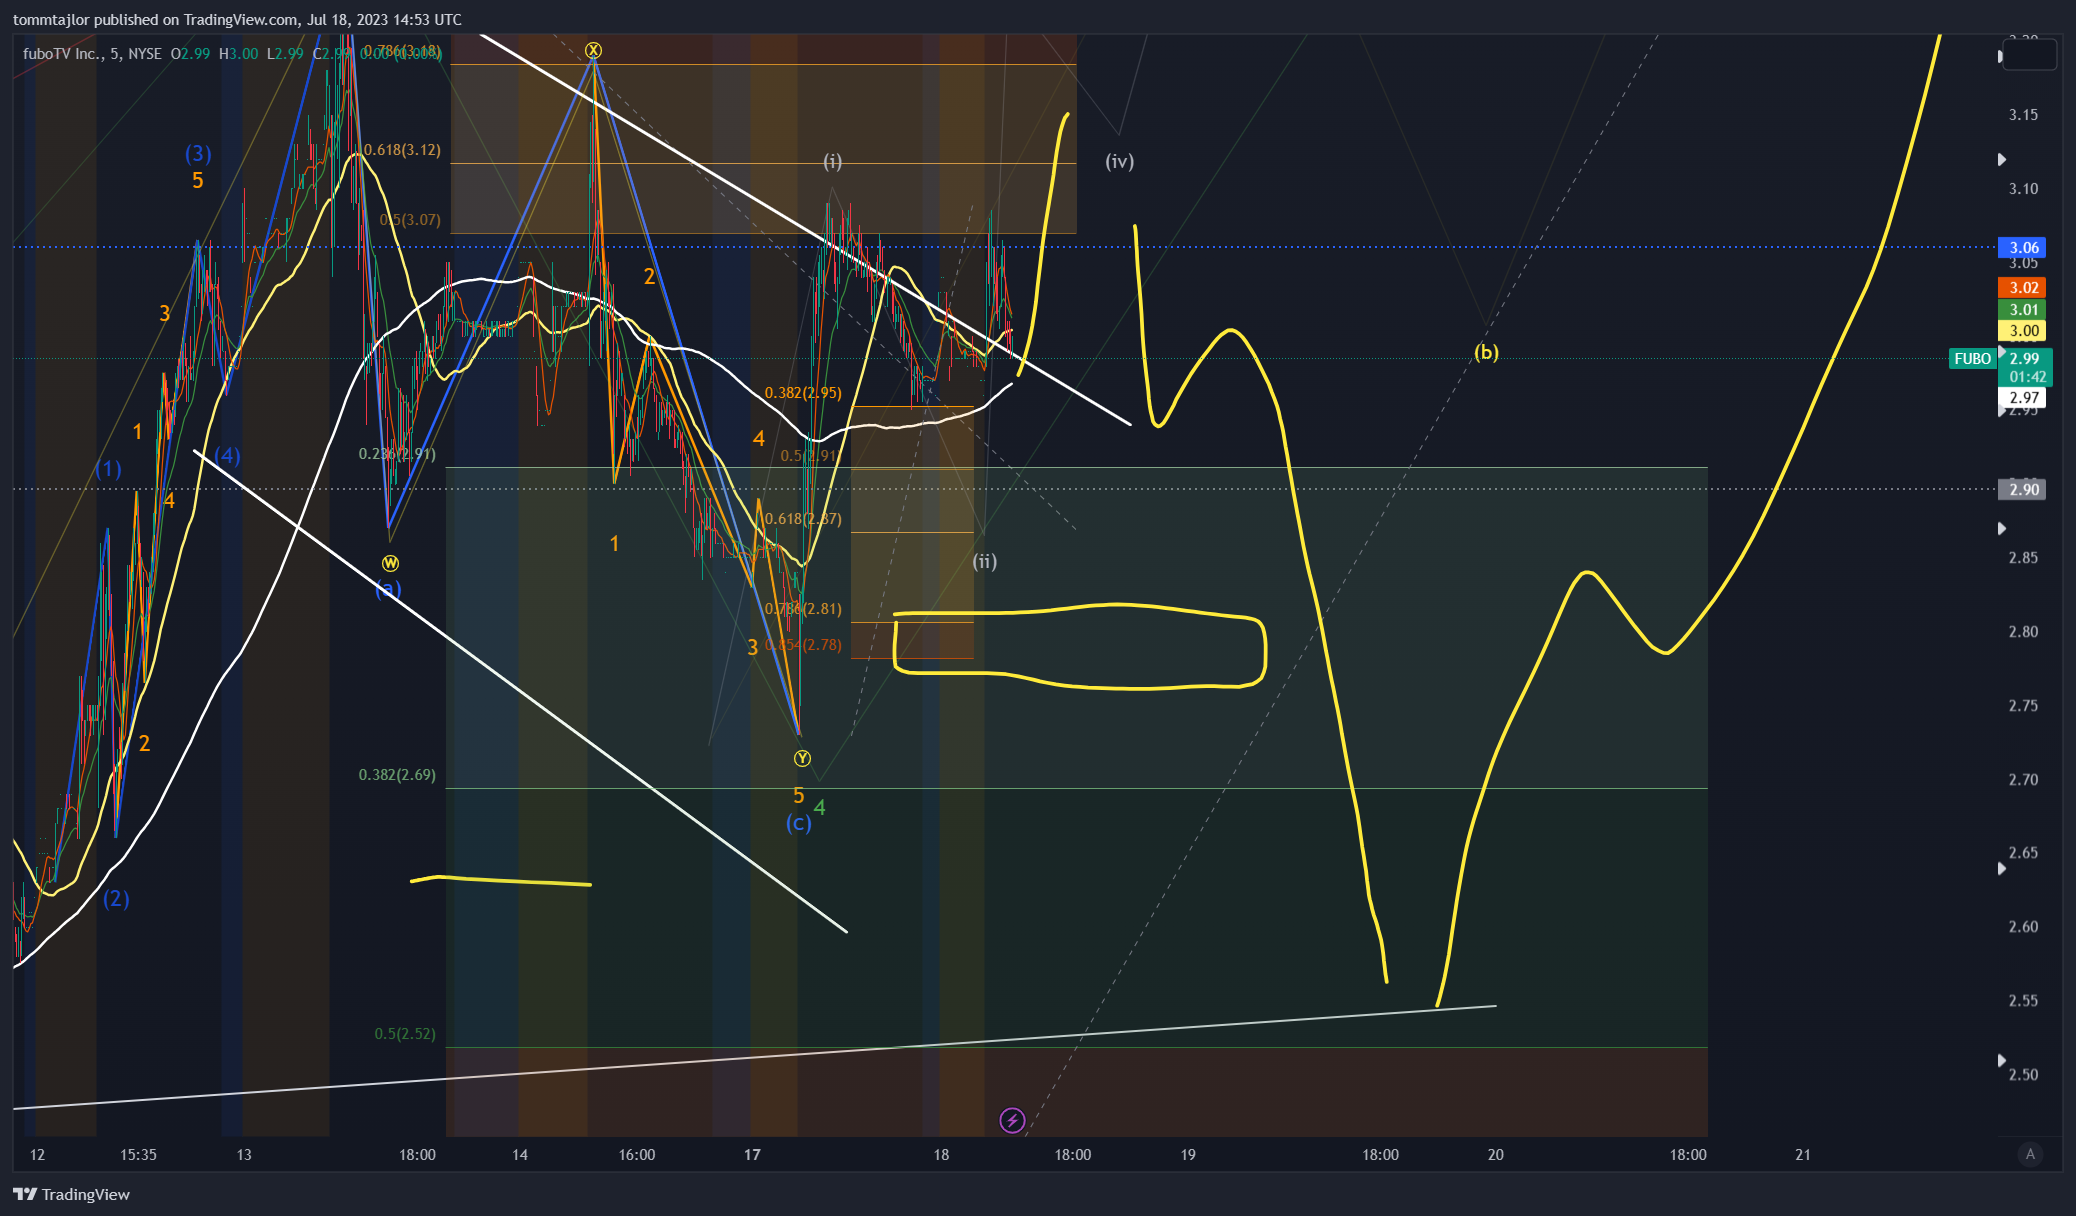Click the blue (4) wave label
Viewport: 2076px width, 1216px height.
(227, 456)
